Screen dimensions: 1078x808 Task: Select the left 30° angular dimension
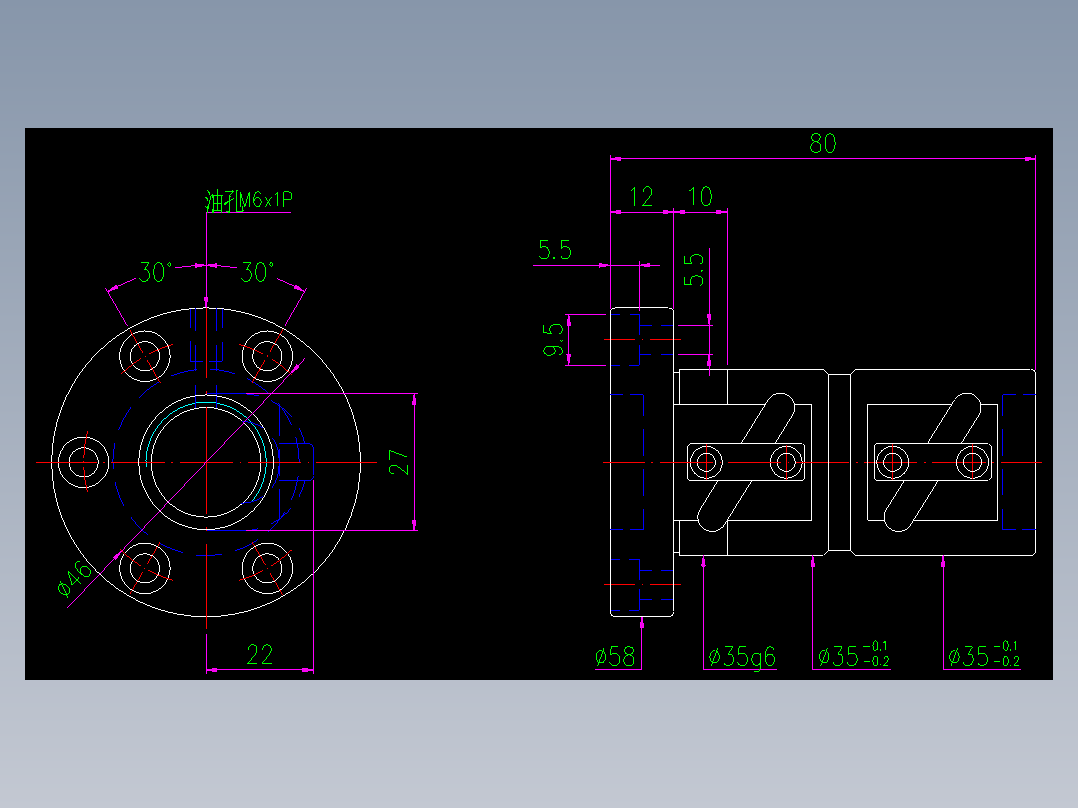(x=155, y=269)
